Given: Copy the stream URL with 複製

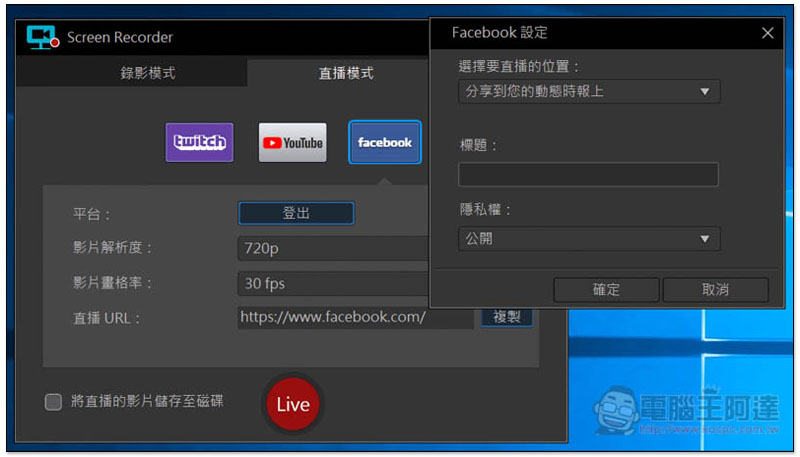Looking at the screenshot, I should coord(507,317).
